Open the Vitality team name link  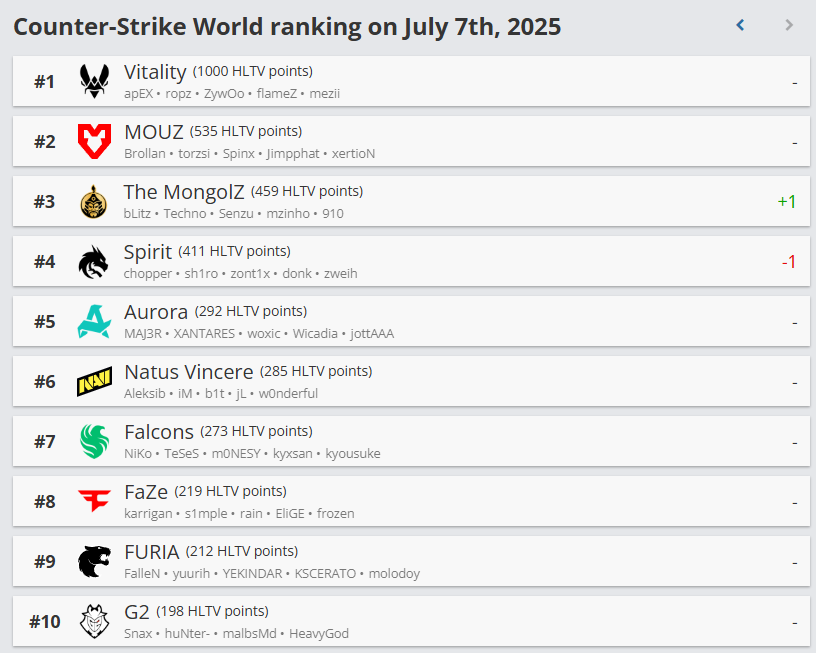155,72
